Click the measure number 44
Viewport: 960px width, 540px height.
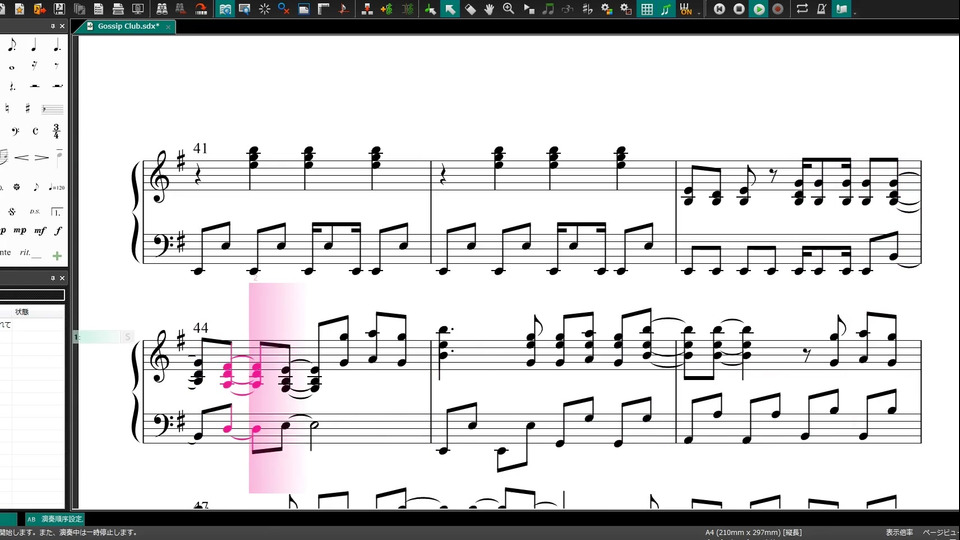pos(200,328)
